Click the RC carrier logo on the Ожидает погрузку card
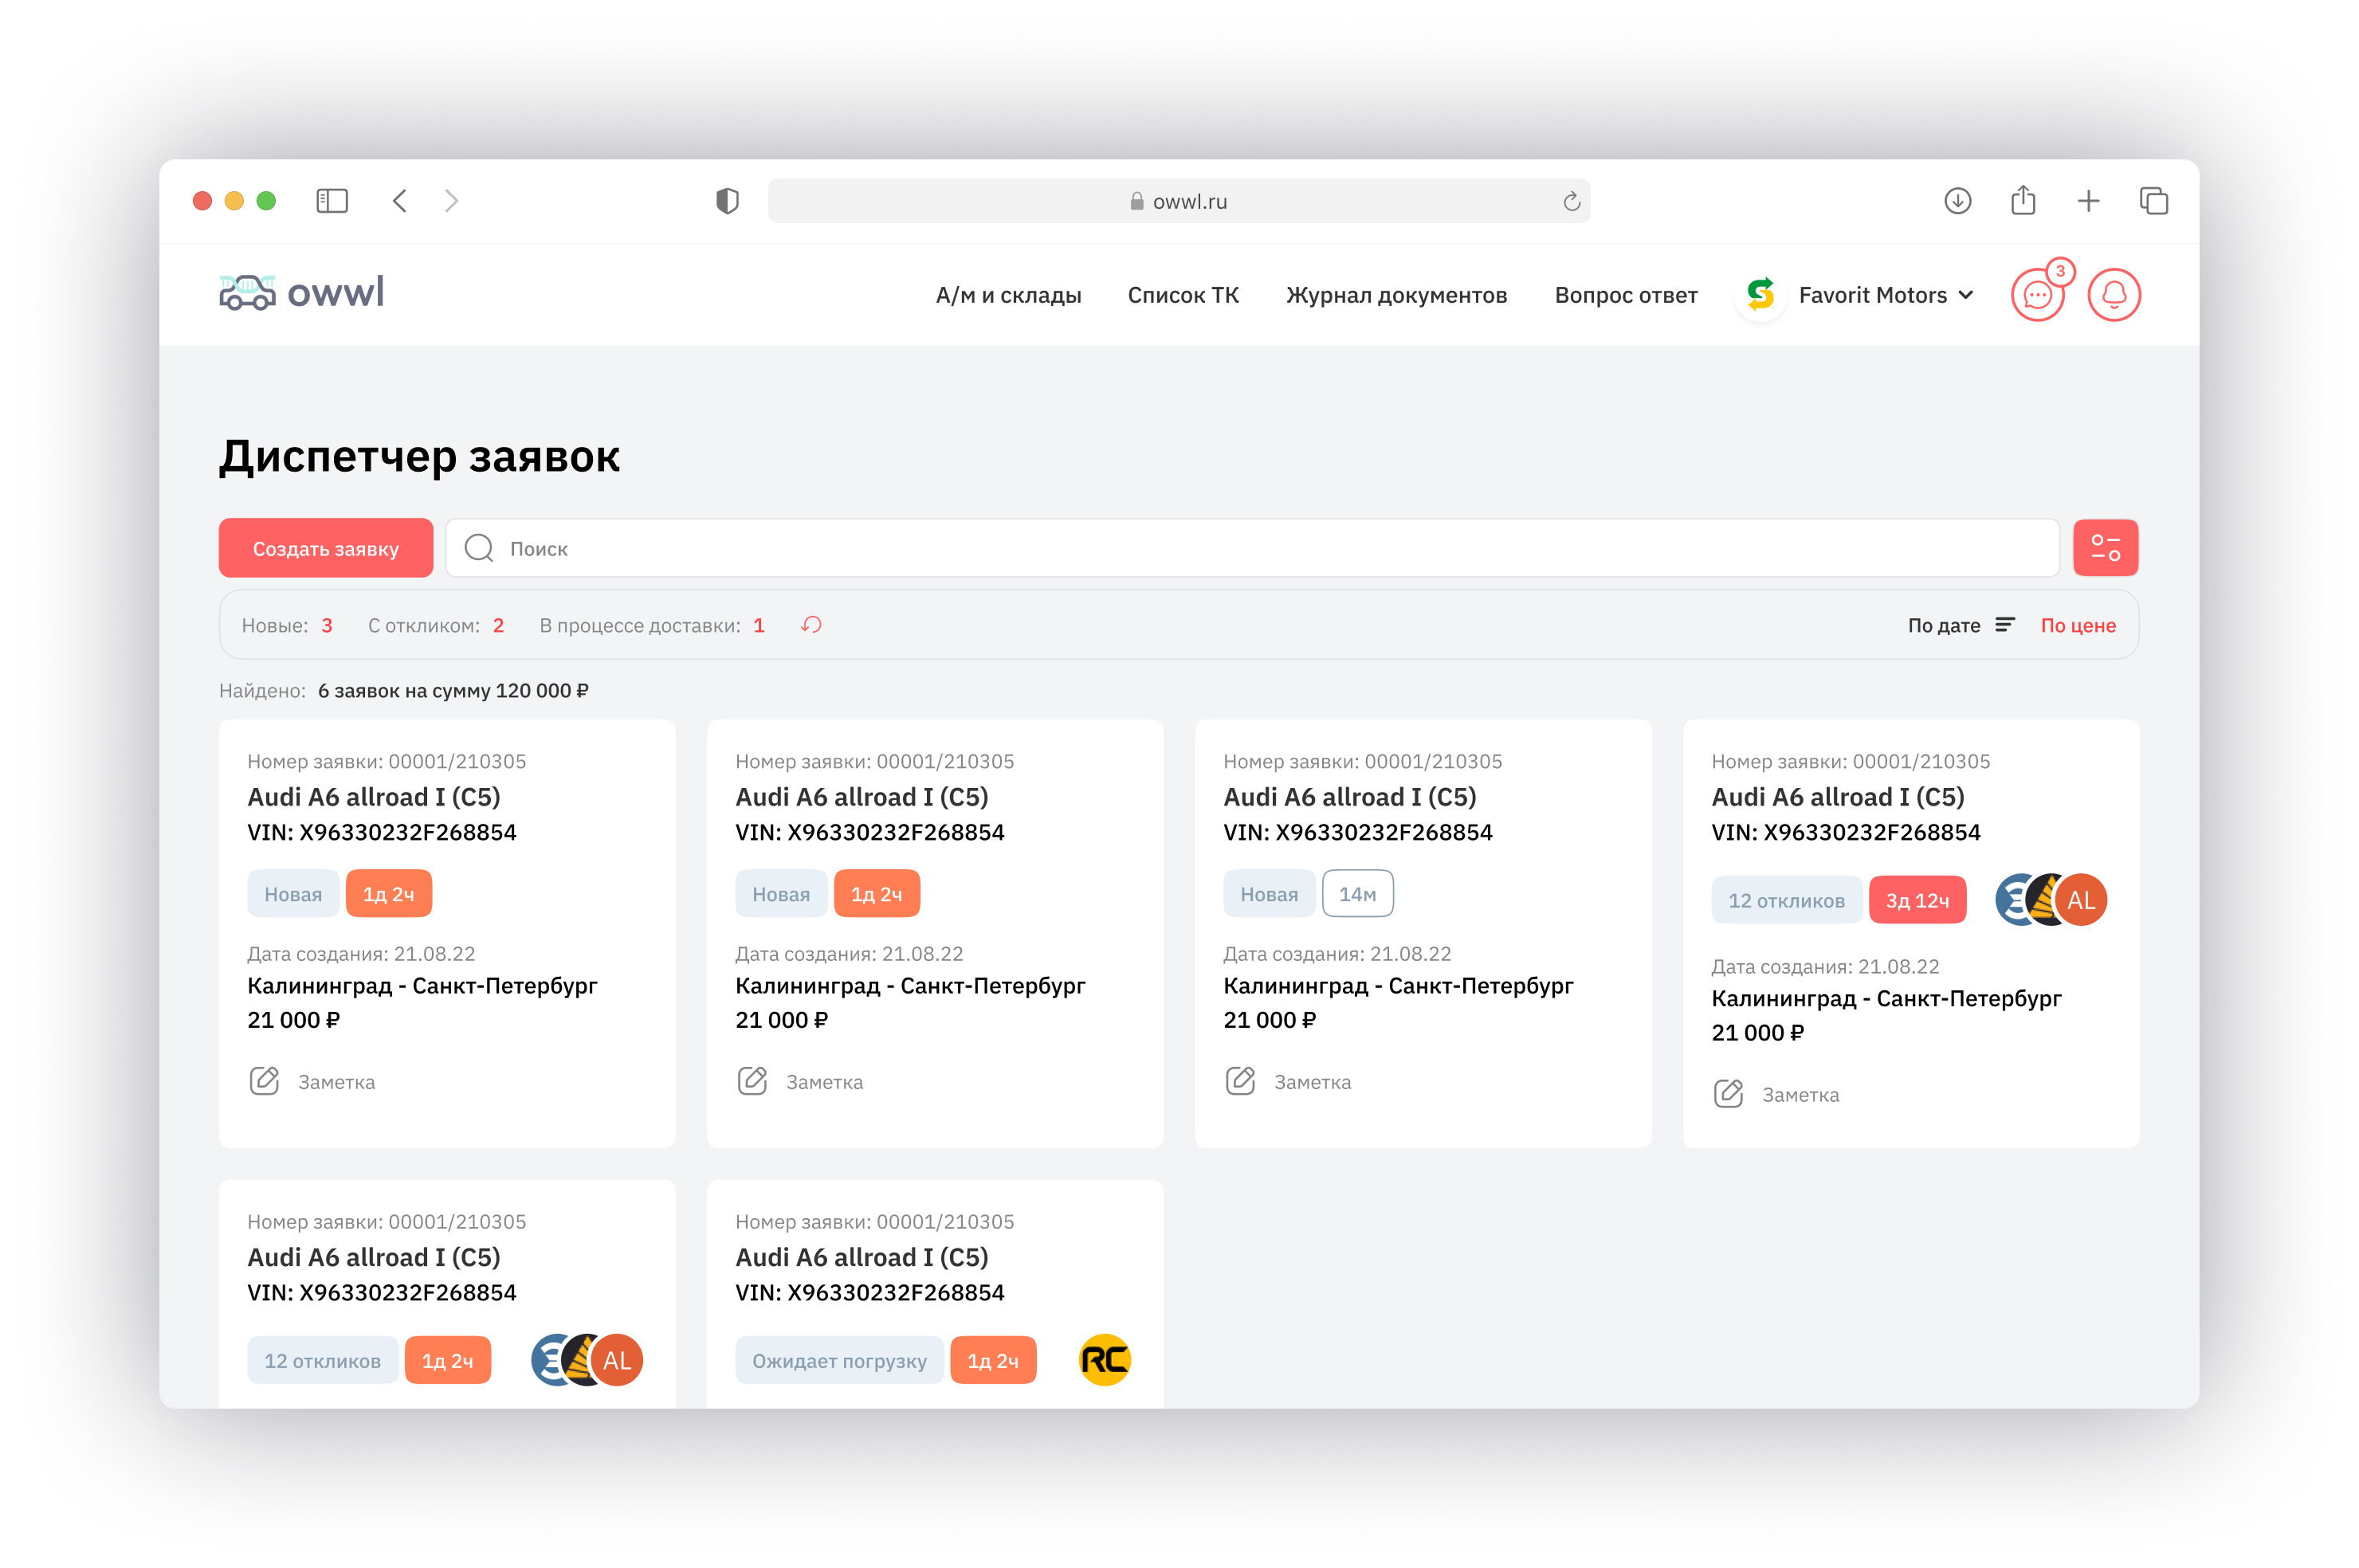Screen dimensions: 2359x1568 pos(1105,1360)
